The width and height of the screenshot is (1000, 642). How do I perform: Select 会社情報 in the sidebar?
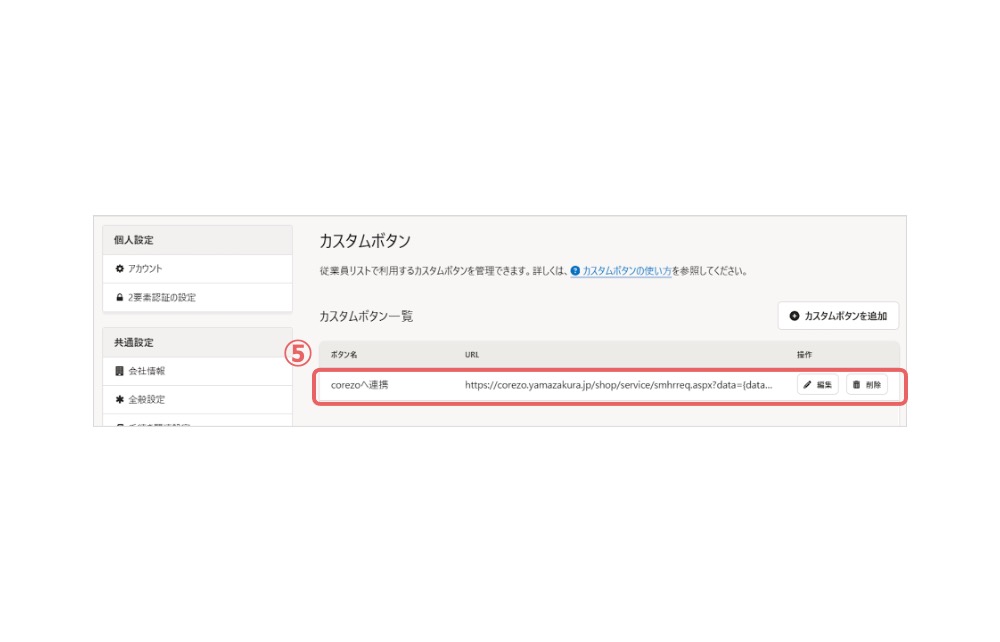(x=197, y=371)
